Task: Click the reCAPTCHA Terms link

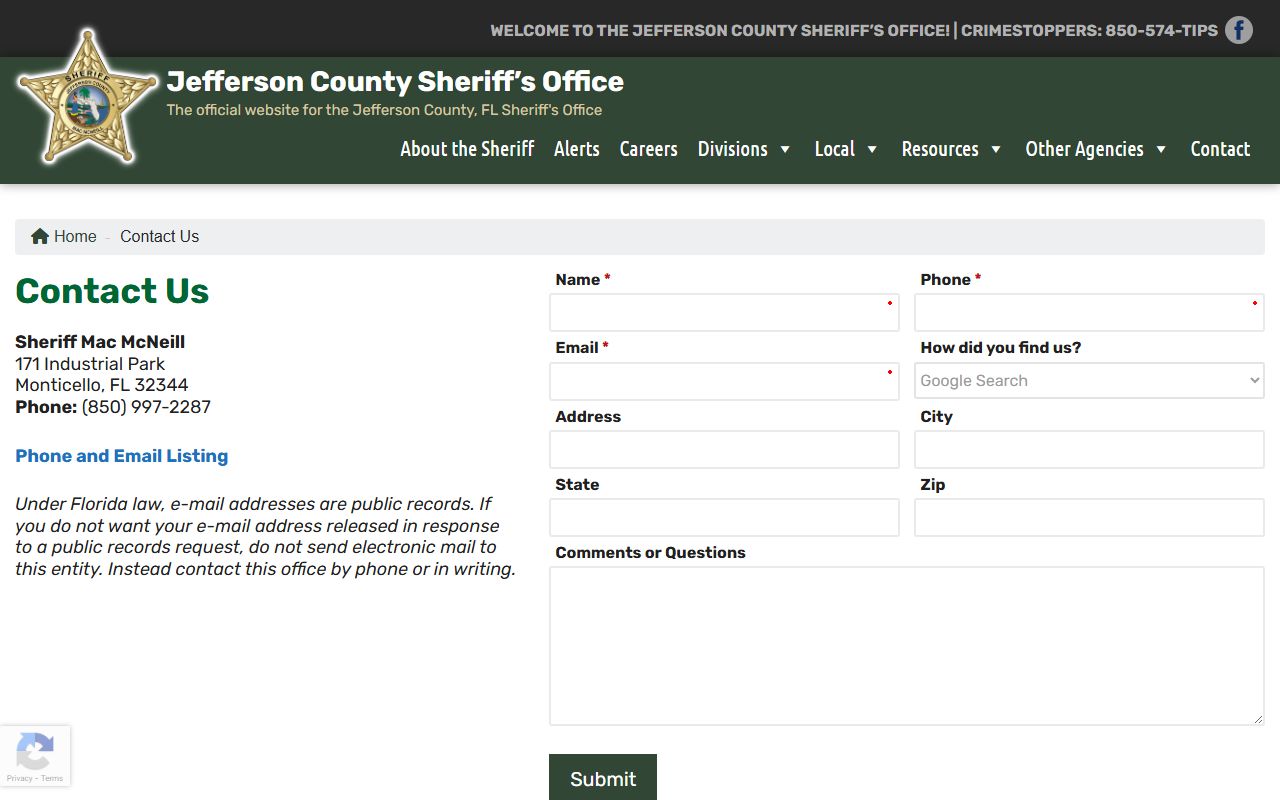Action: click(52, 778)
